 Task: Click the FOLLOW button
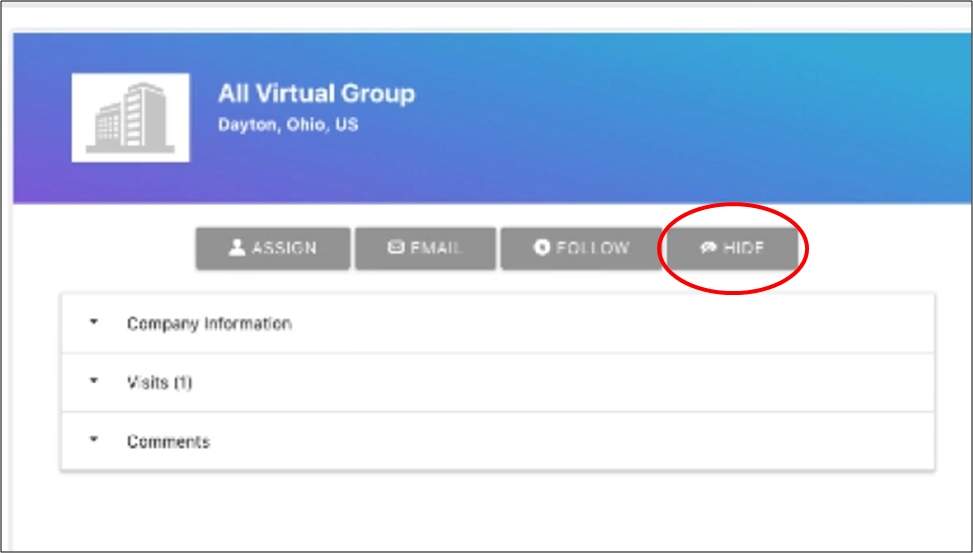coord(581,248)
